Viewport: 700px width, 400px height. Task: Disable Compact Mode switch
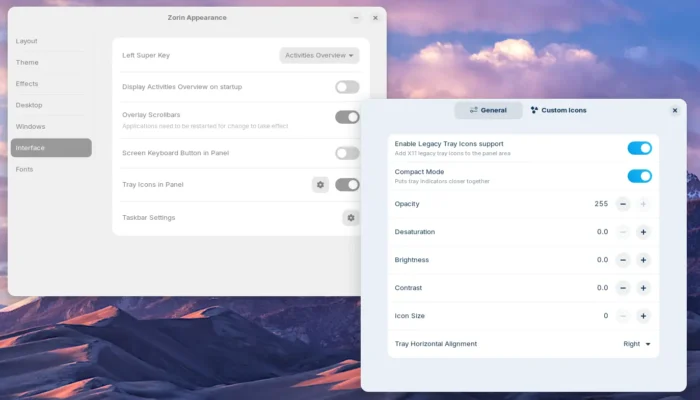coord(639,176)
